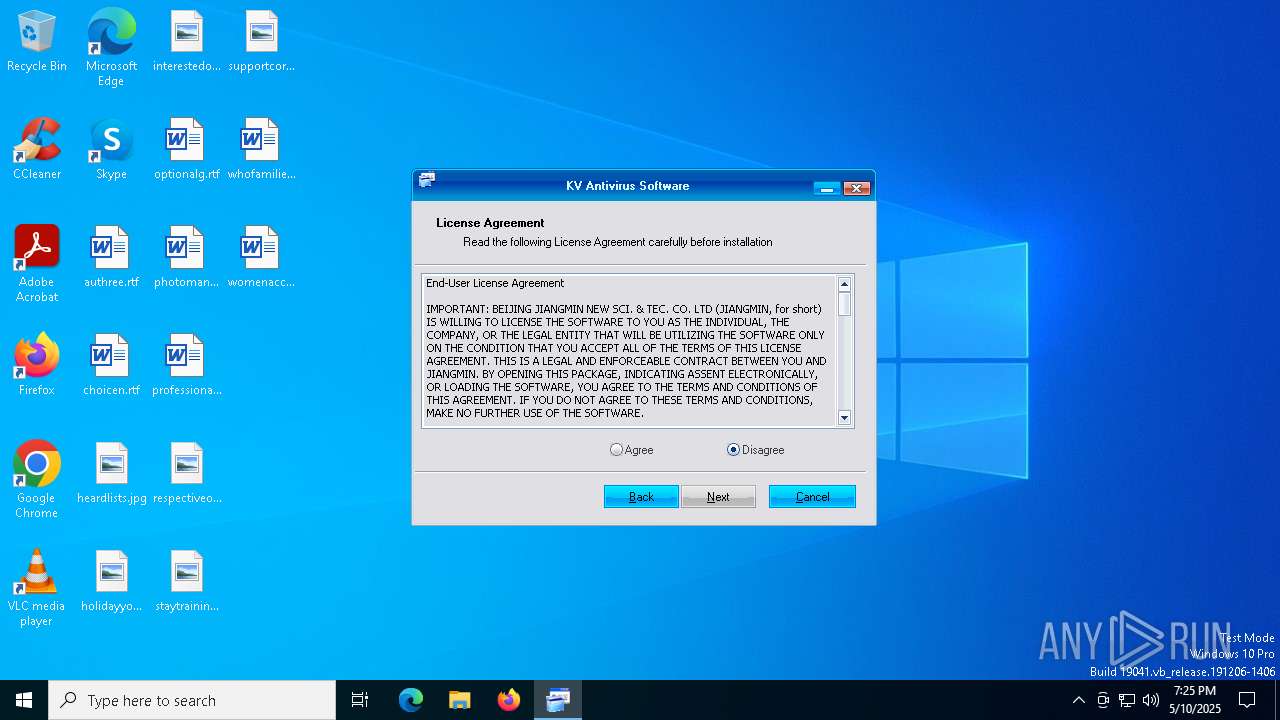Select the choicen.rtf document
1280x720 pixels.
tap(111, 366)
